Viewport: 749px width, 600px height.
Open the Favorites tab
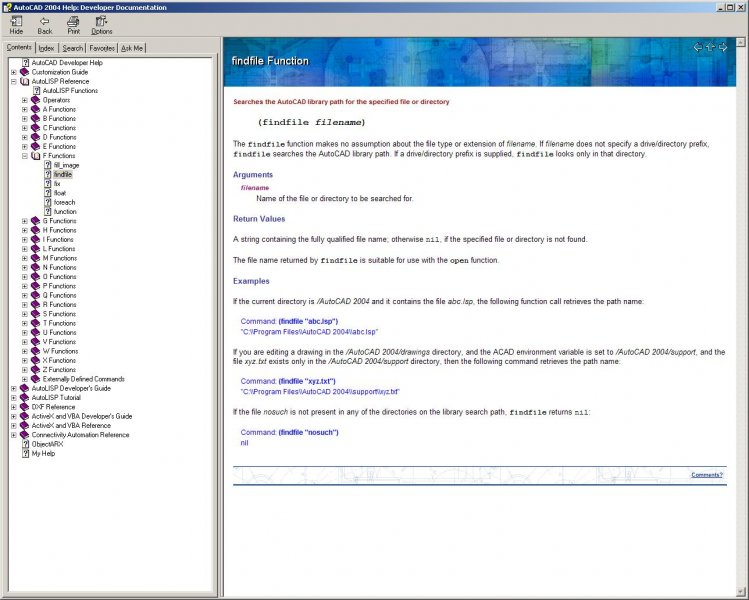point(102,48)
